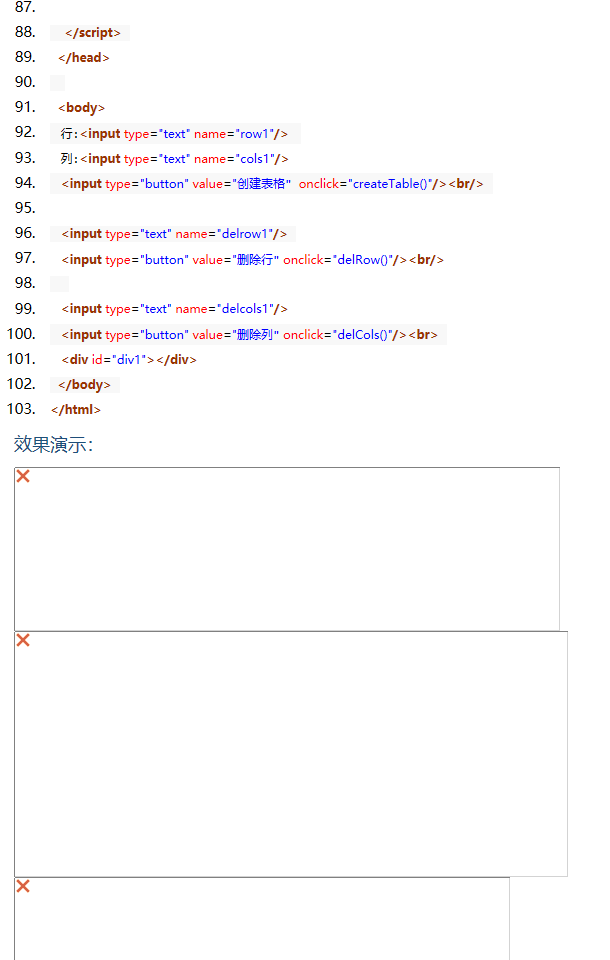
Task: Click the closing html tag on line 103
Action: point(76,409)
